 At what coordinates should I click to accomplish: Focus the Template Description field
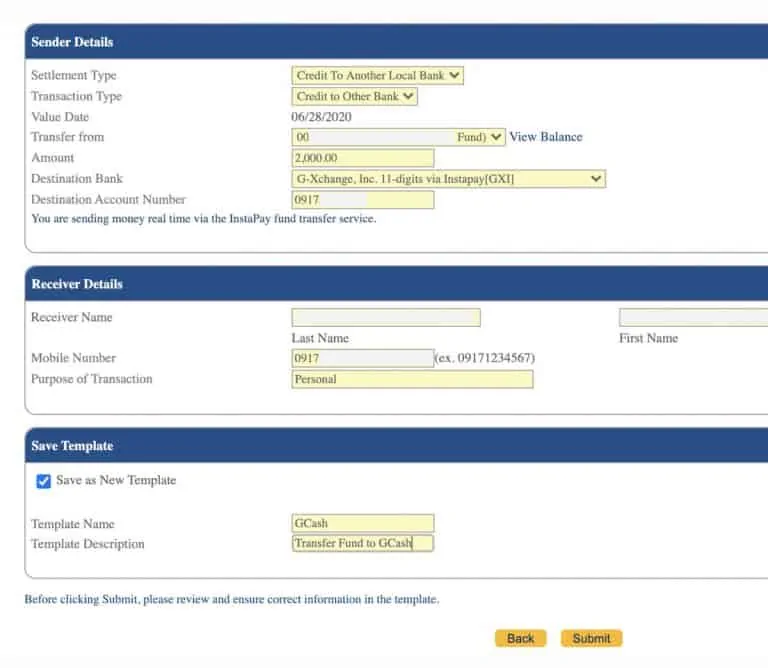pyautogui.click(x=363, y=544)
